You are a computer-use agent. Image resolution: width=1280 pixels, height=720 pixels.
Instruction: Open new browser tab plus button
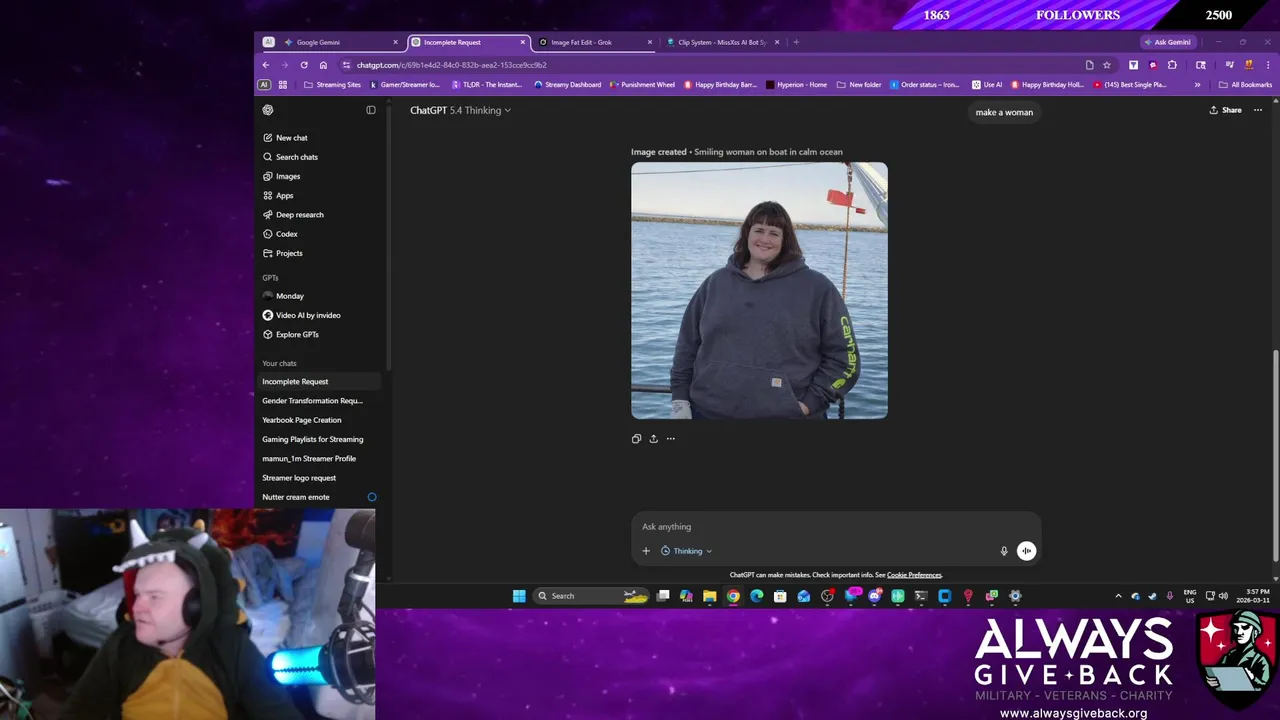point(796,42)
